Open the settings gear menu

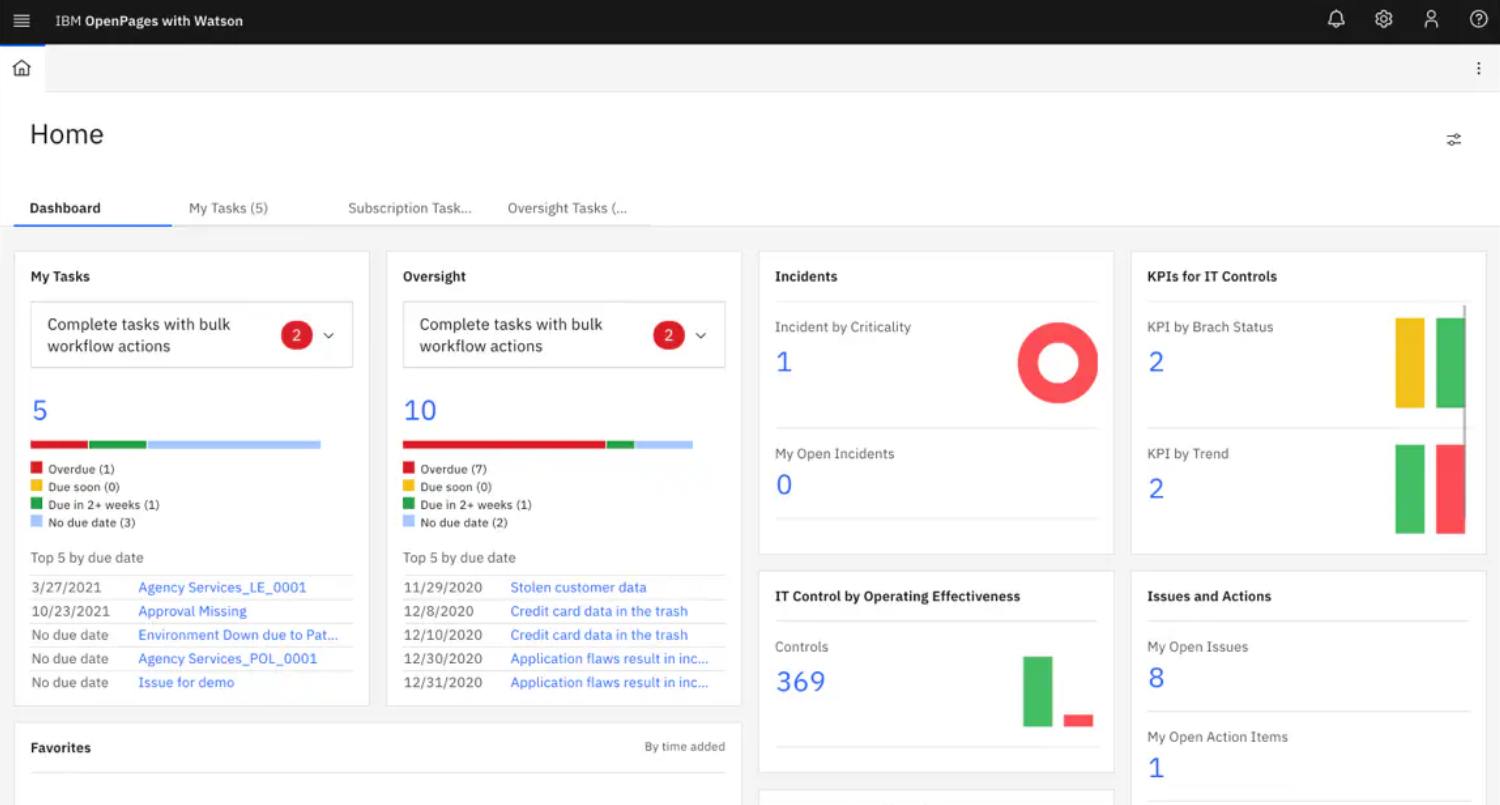1383,20
